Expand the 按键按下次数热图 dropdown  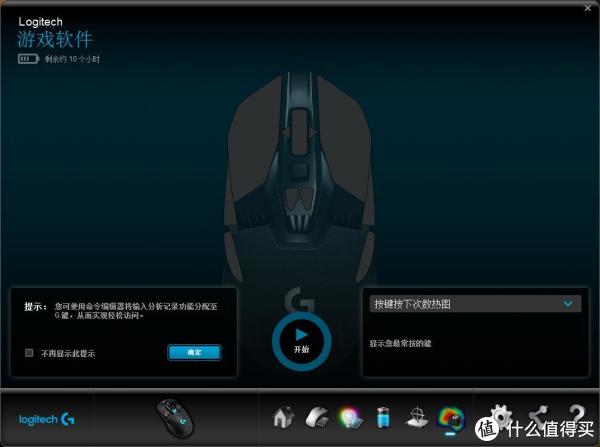click(x=475, y=304)
